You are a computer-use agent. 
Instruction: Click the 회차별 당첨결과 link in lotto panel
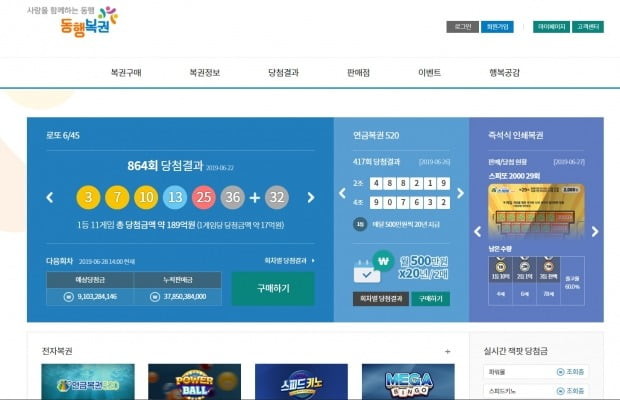[x=288, y=260]
